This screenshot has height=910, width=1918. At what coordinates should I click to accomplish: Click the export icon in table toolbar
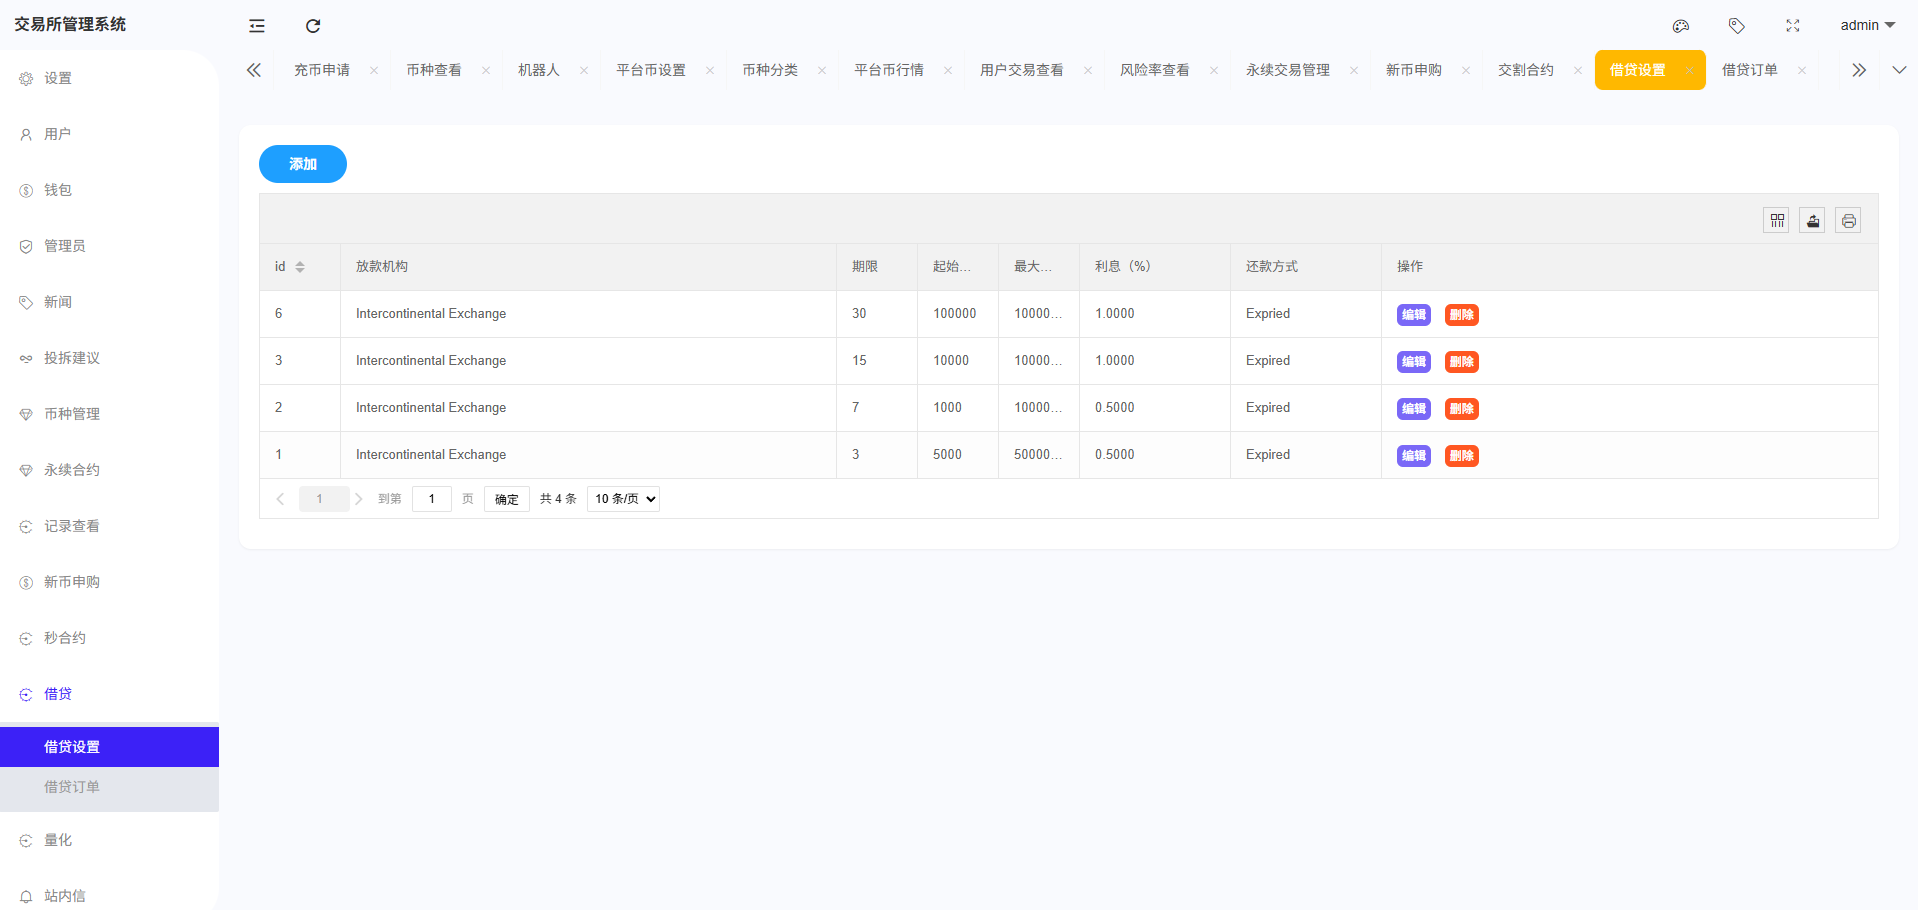(1812, 221)
